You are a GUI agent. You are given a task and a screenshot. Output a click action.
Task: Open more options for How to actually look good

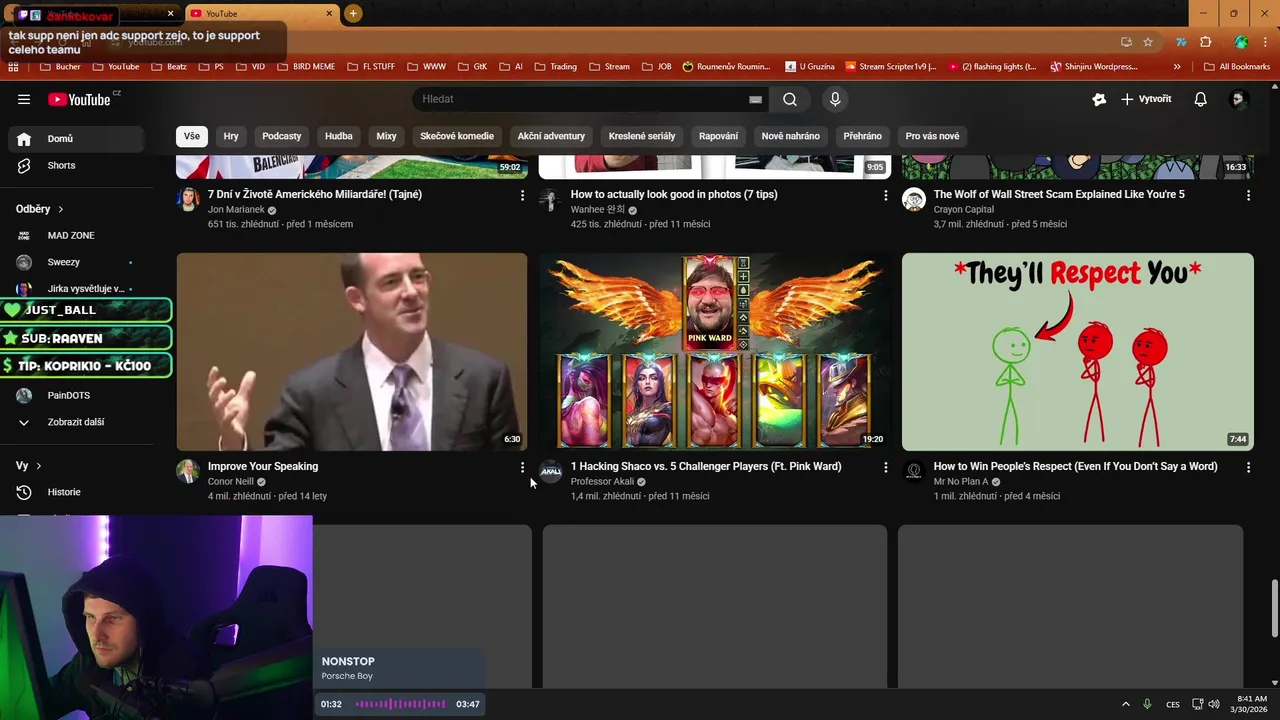point(885,195)
